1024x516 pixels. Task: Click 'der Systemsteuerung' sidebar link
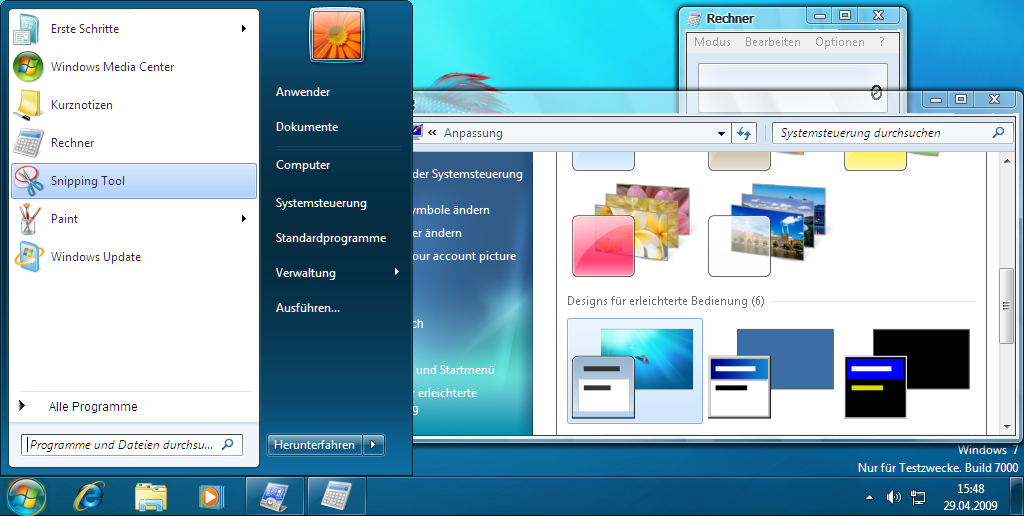click(x=468, y=174)
